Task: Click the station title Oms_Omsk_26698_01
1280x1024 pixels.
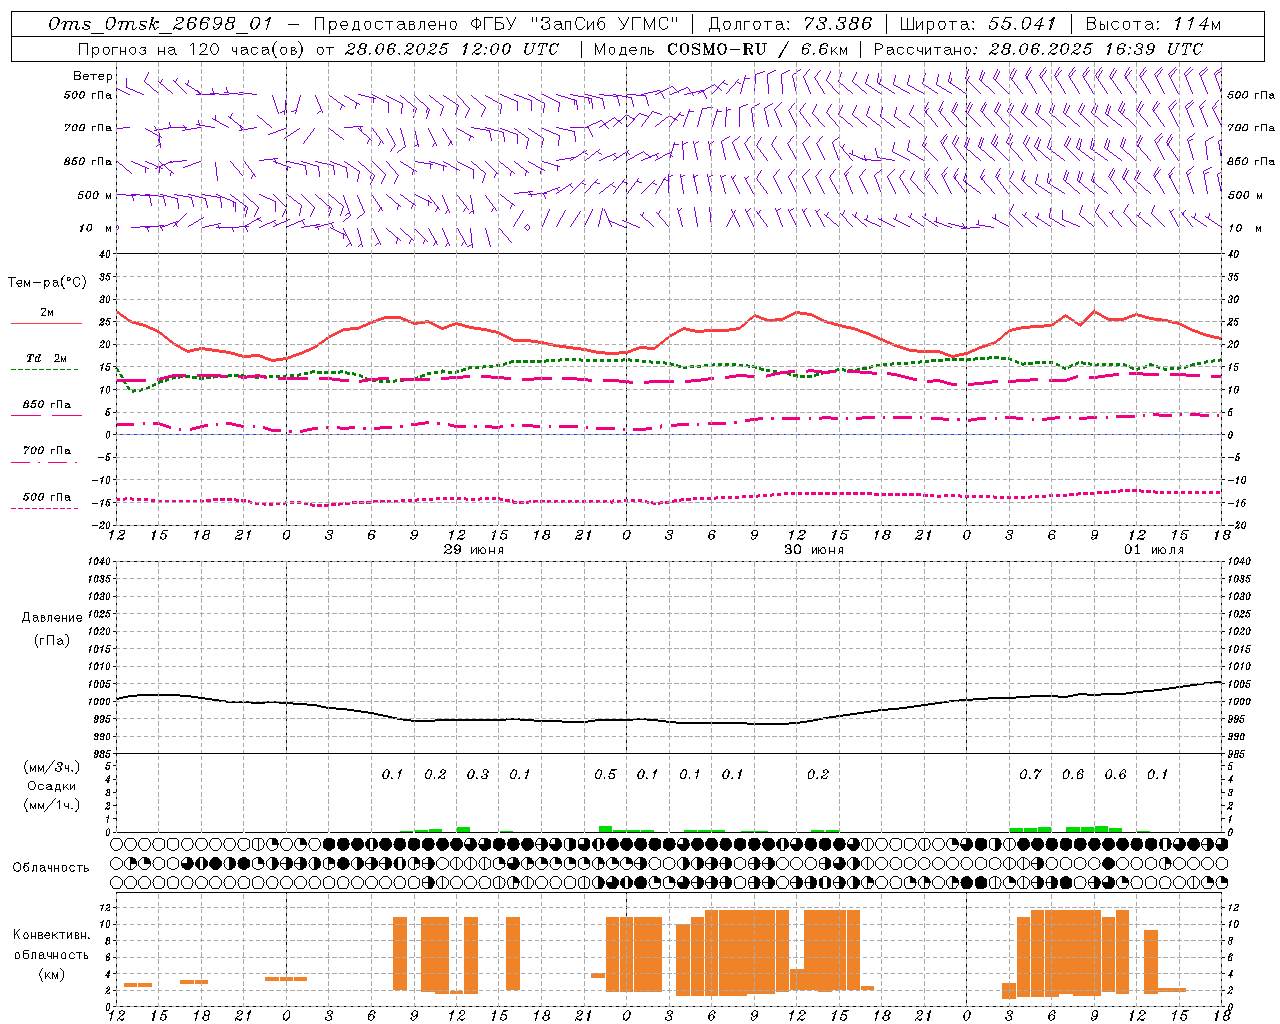Action: coord(160,24)
